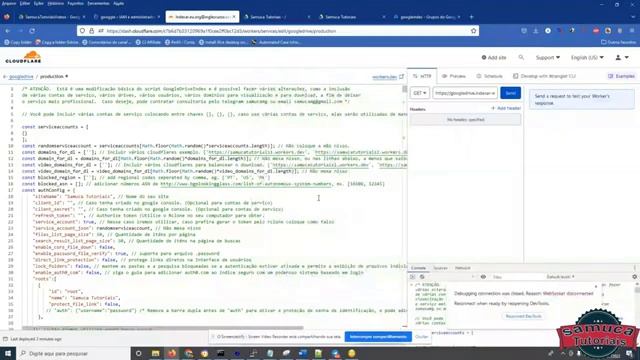Image resolution: width=640 pixels, height=360 pixels.
Task: Open the GET method dropdown
Action: point(420,93)
